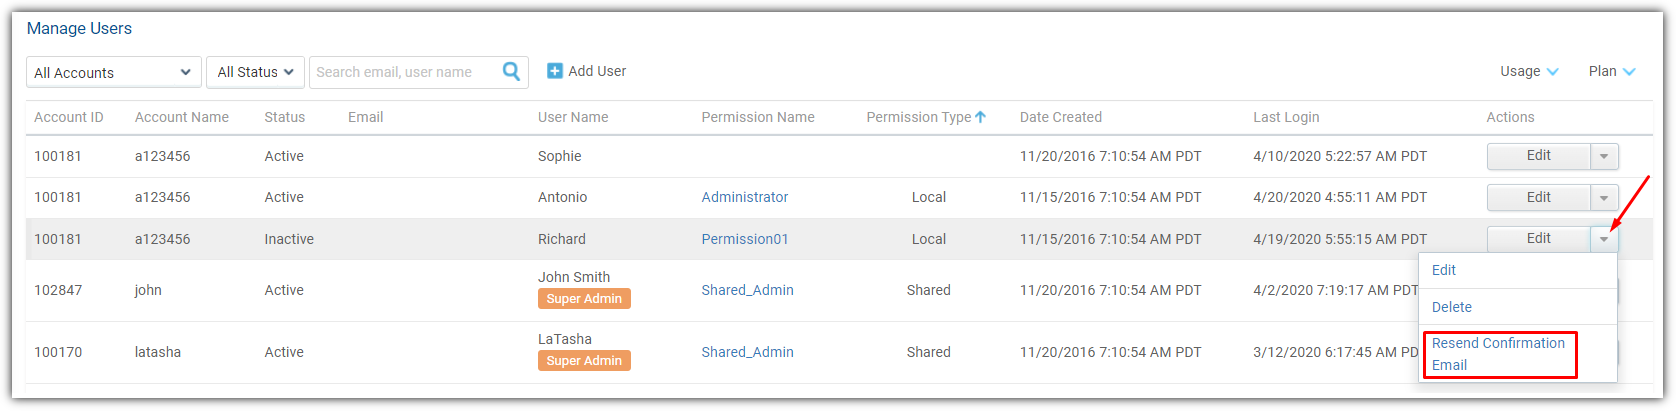Focus the search email, user name field

404,72
